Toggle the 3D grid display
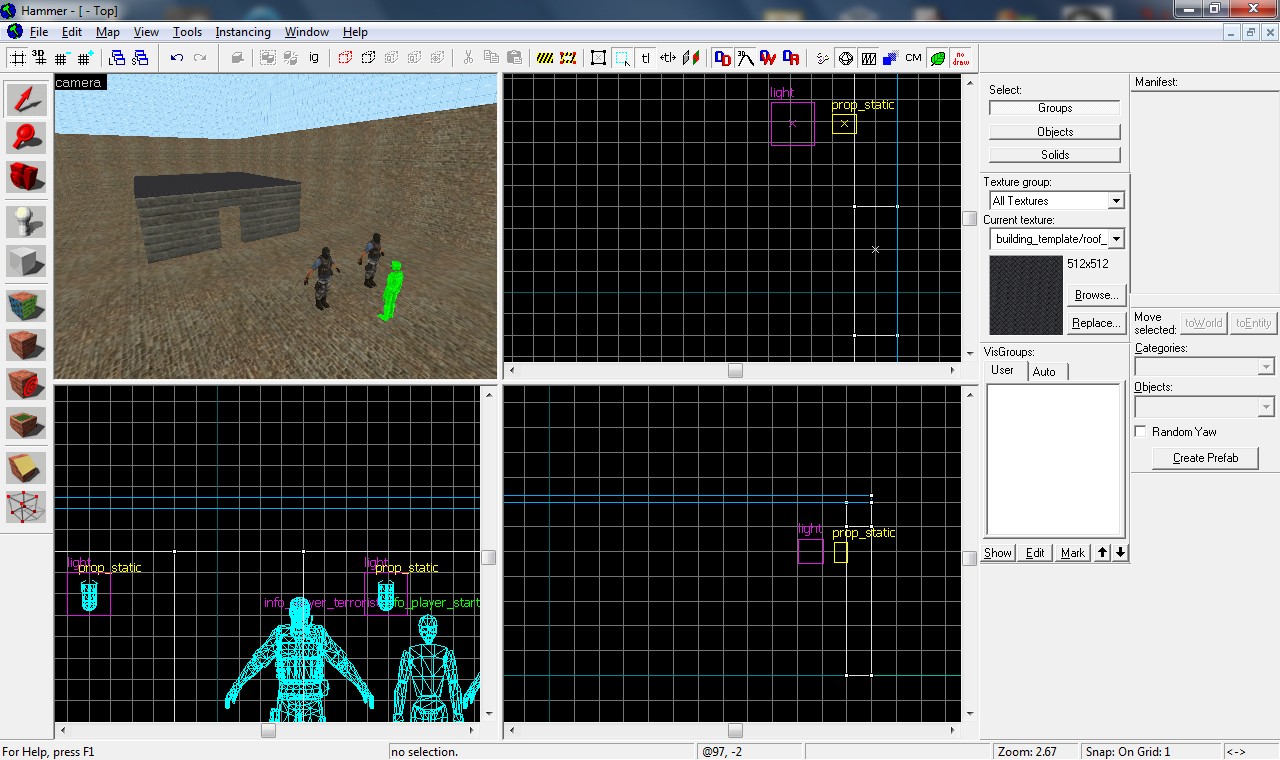Screen dimensions: 1280x760 coord(38,57)
